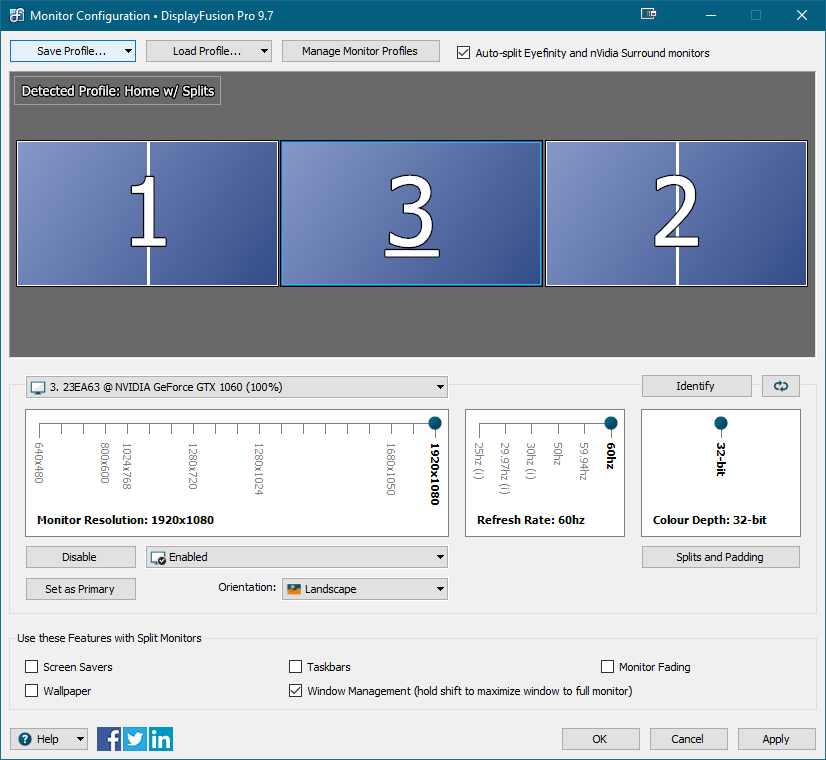Enable Monitor Fading checkbox
The width and height of the screenshot is (826, 760).
(608, 667)
